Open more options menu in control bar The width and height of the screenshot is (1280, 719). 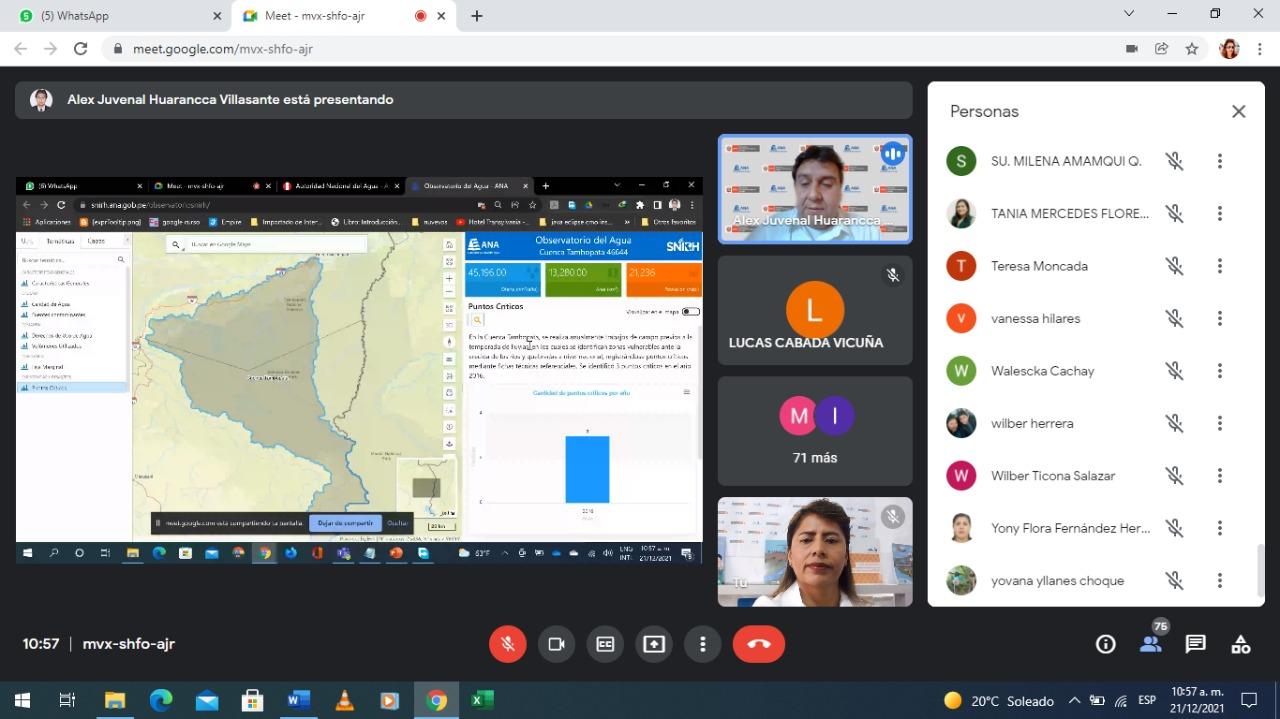(x=703, y=644)
